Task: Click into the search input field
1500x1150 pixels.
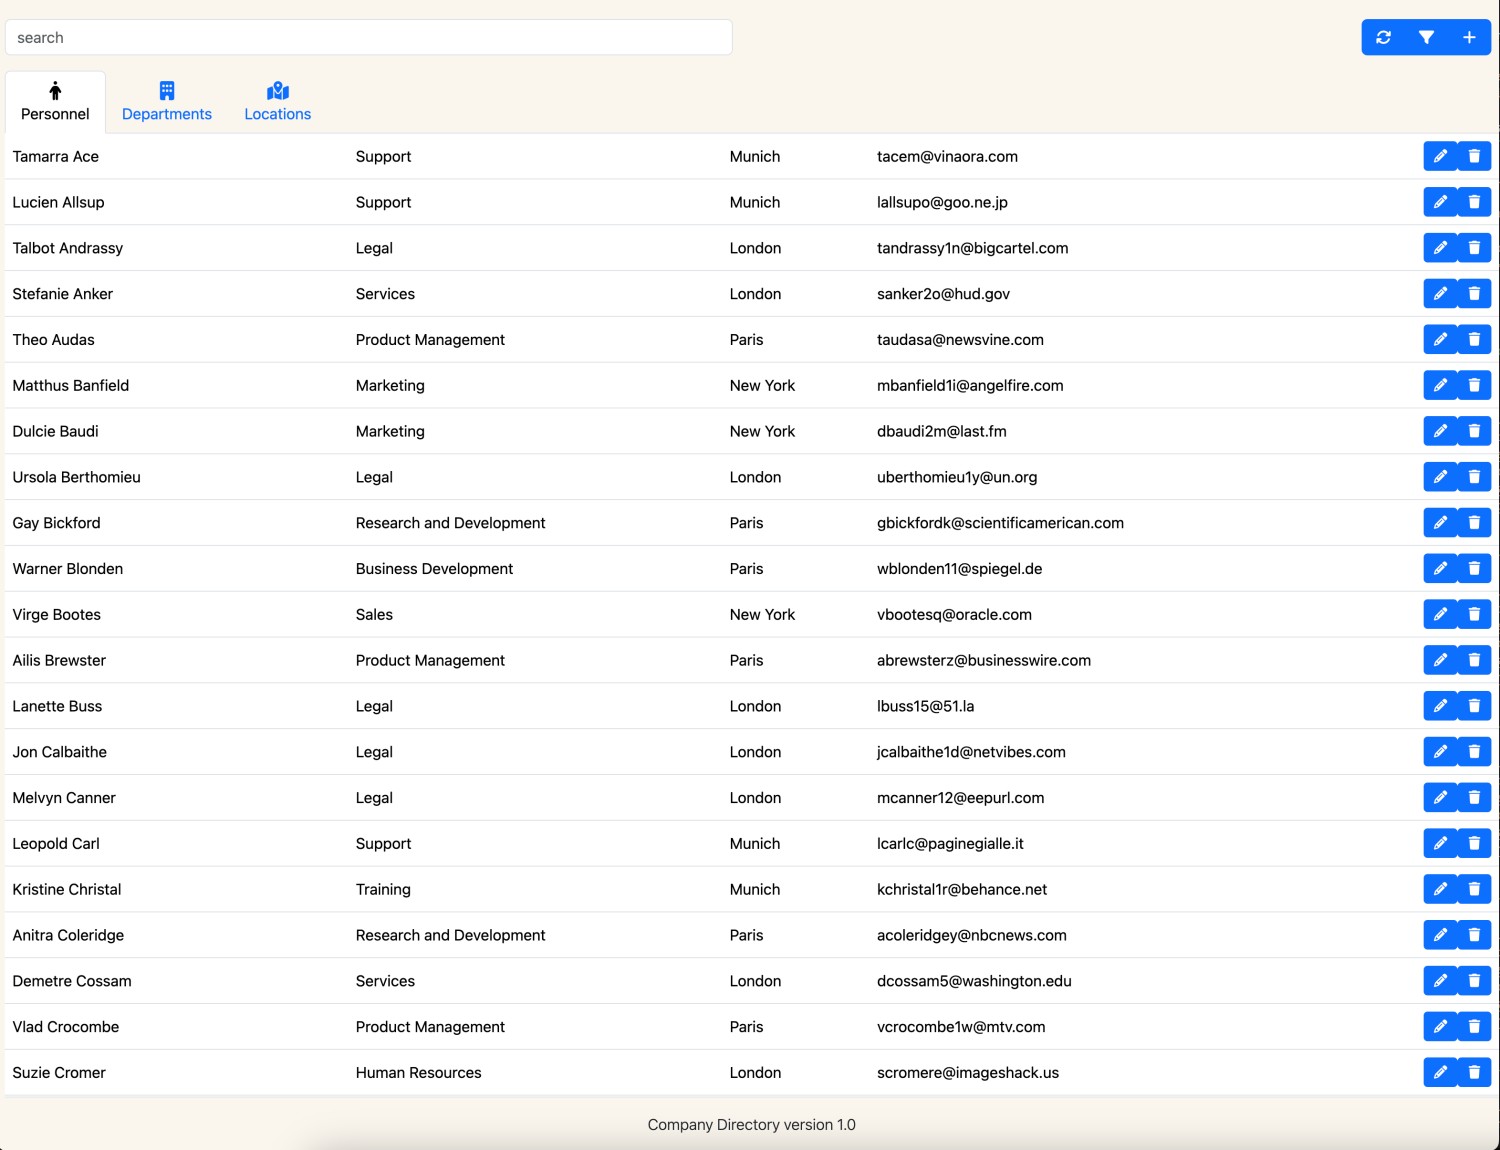Action: coord(368,38)
